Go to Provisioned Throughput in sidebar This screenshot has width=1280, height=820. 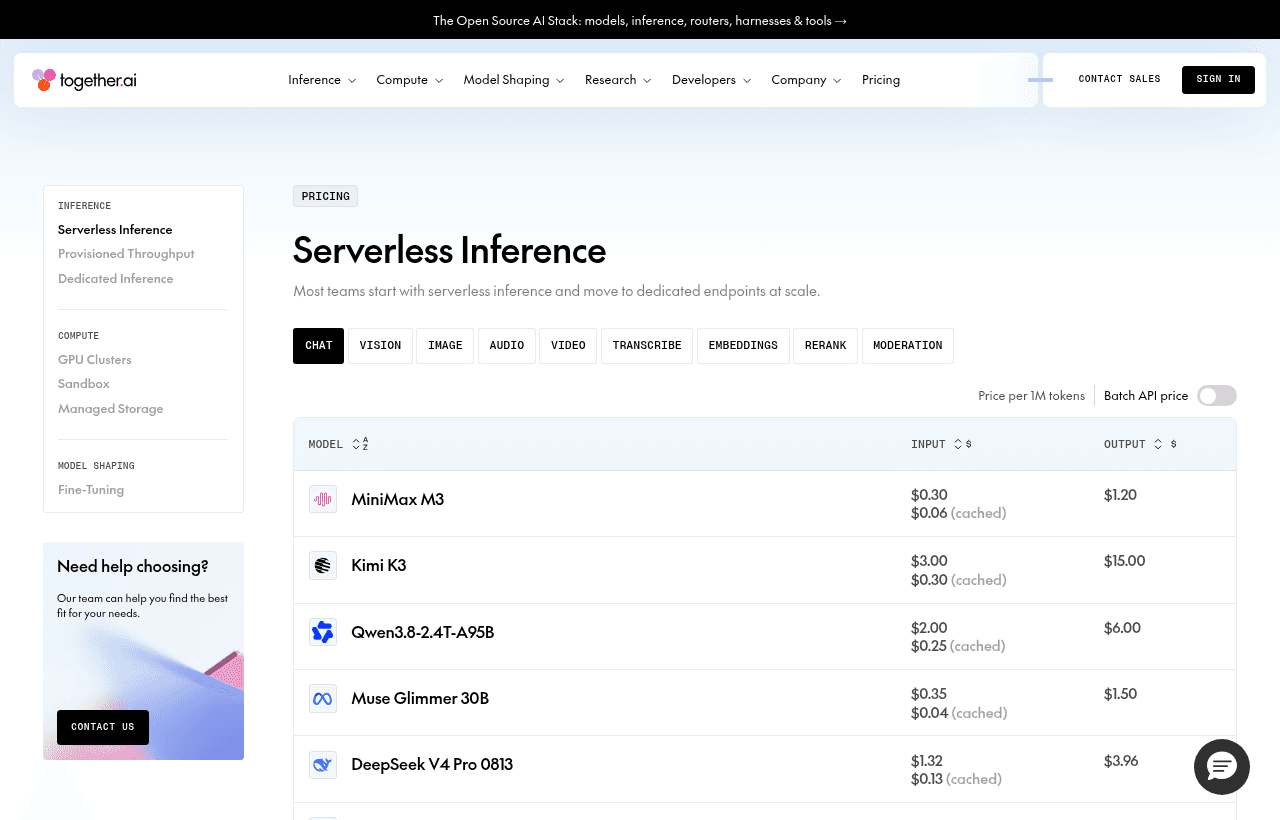point(126,254)
